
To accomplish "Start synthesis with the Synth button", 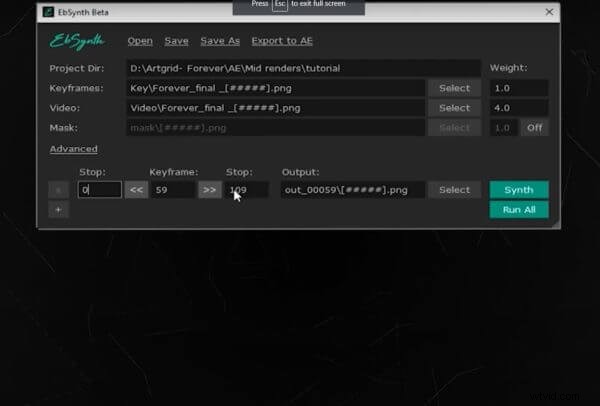I will pyautogui.click(x=519, y=190).
